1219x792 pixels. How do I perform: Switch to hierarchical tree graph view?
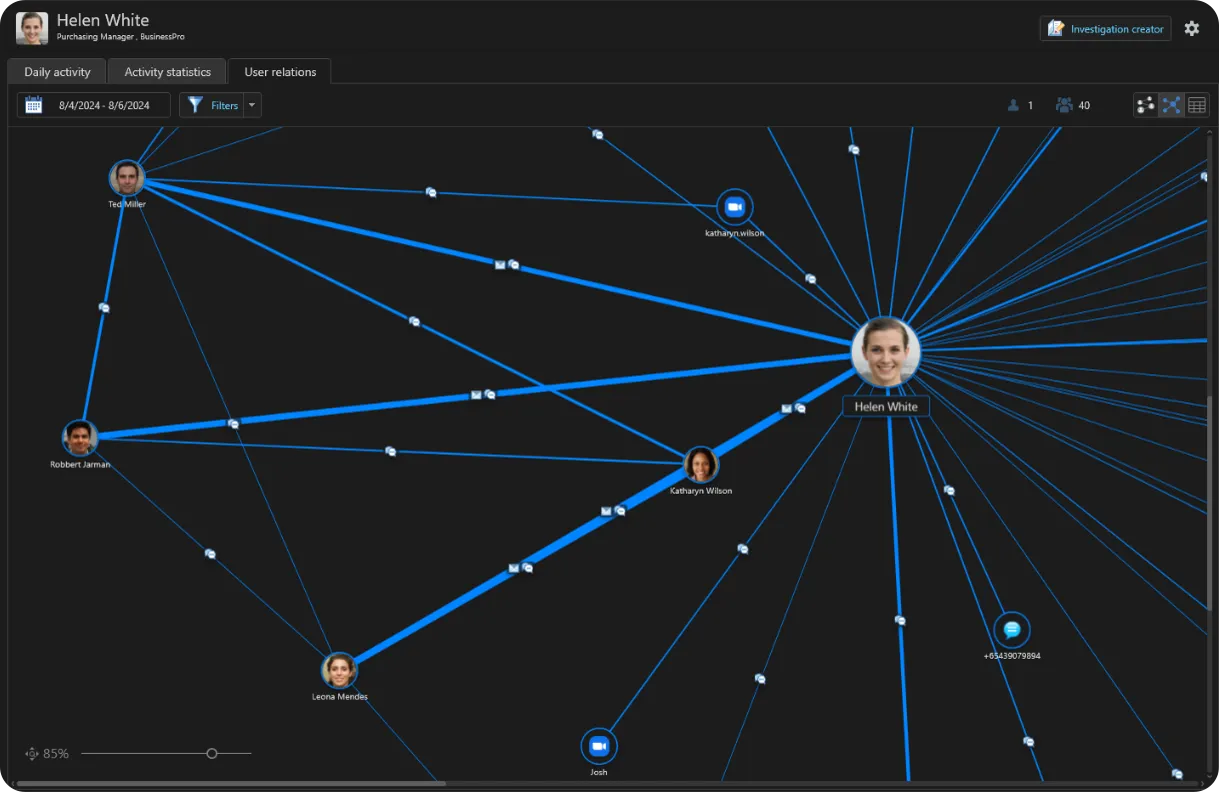1146,105
